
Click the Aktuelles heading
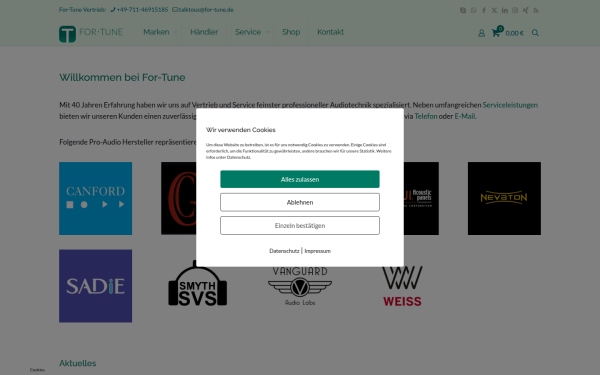click(78, 363)
